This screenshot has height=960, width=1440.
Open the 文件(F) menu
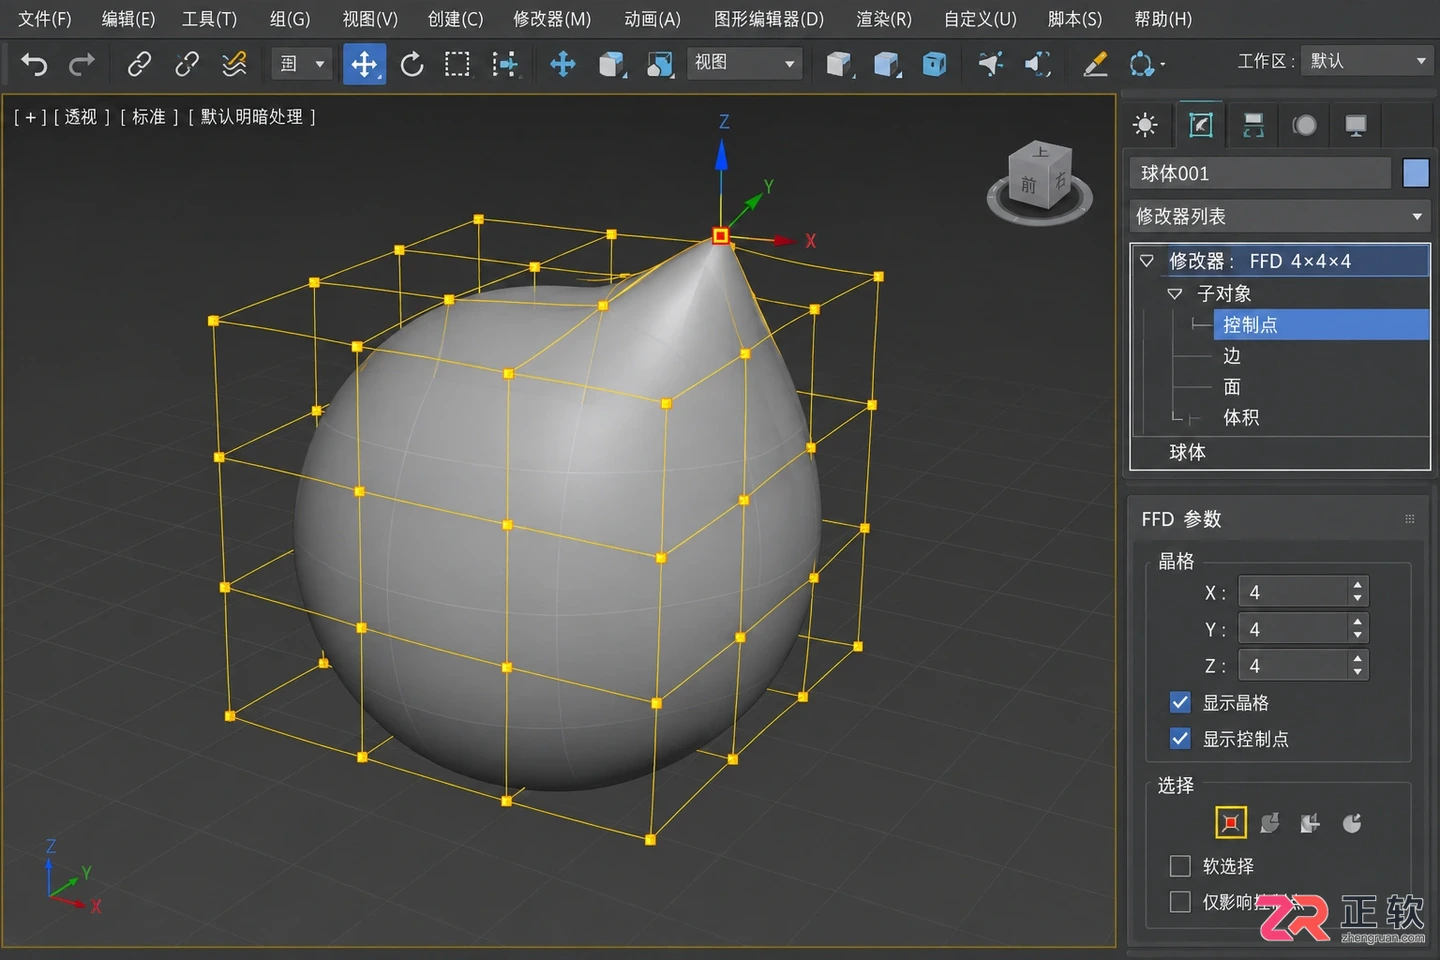(x=45, y=19)
